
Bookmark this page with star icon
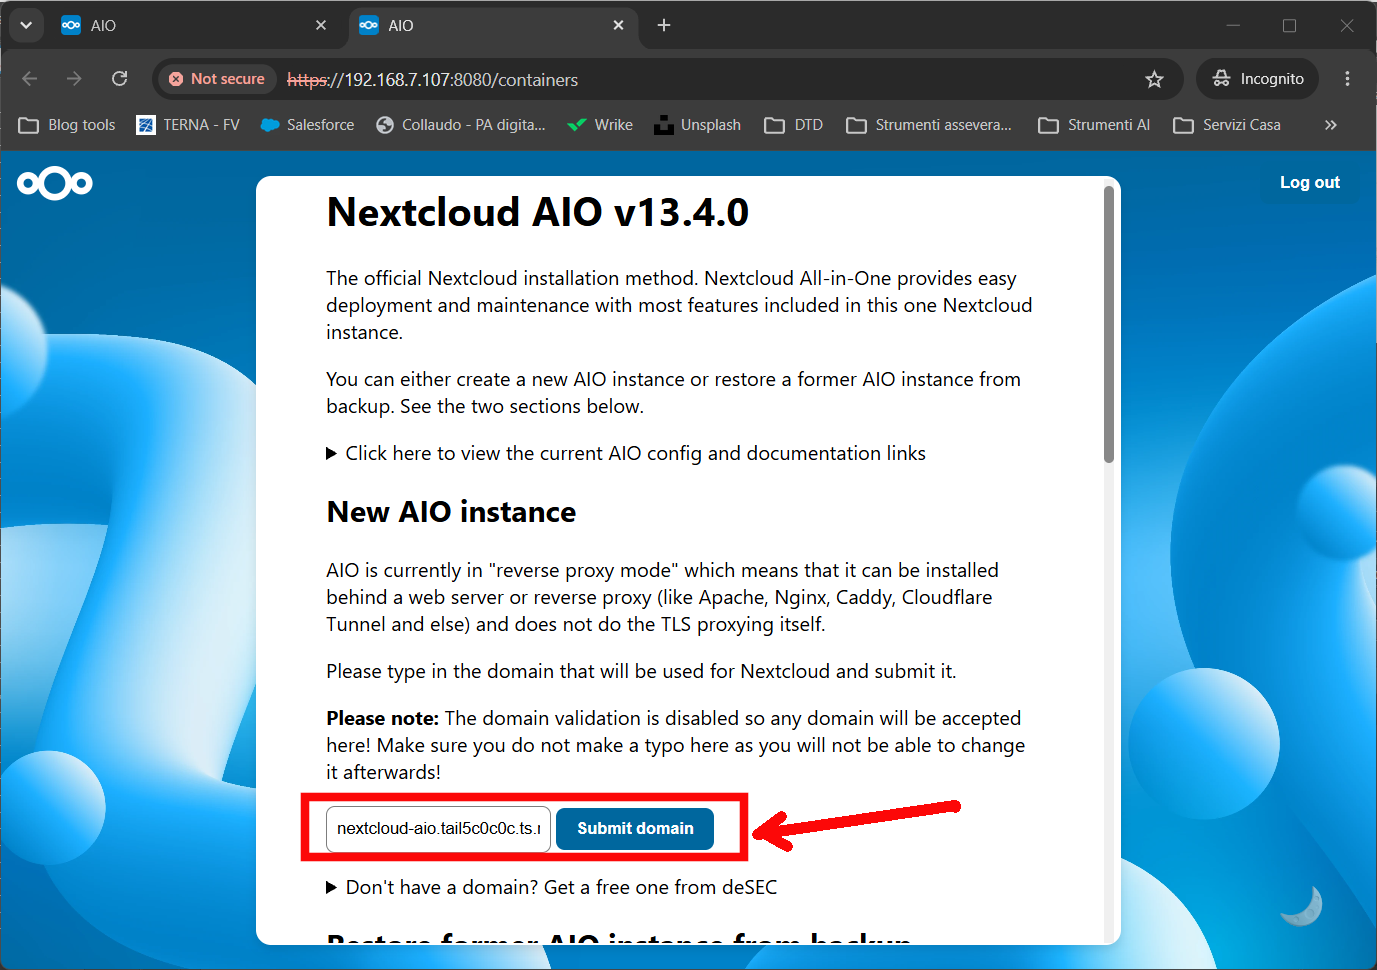point(1154,79)
